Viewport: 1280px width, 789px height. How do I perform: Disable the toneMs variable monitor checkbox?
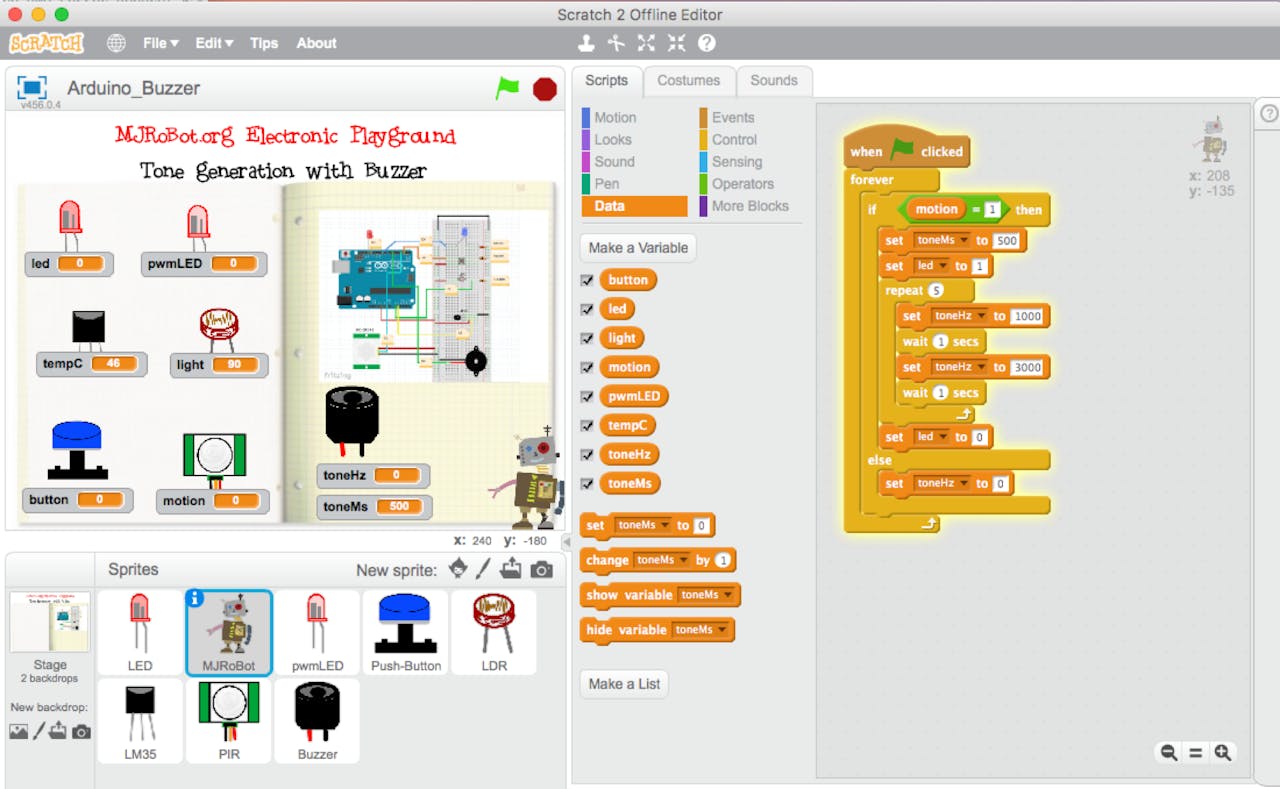(587, 483)
